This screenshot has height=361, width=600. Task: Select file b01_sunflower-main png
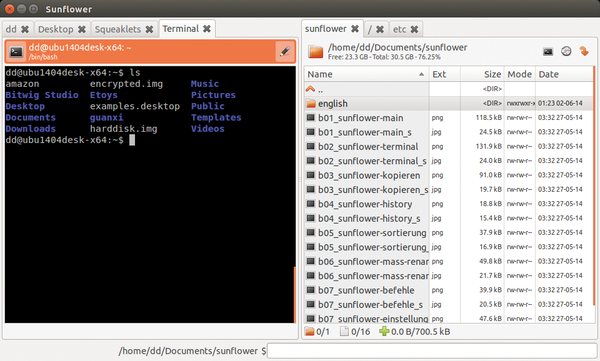coord(448,118)
